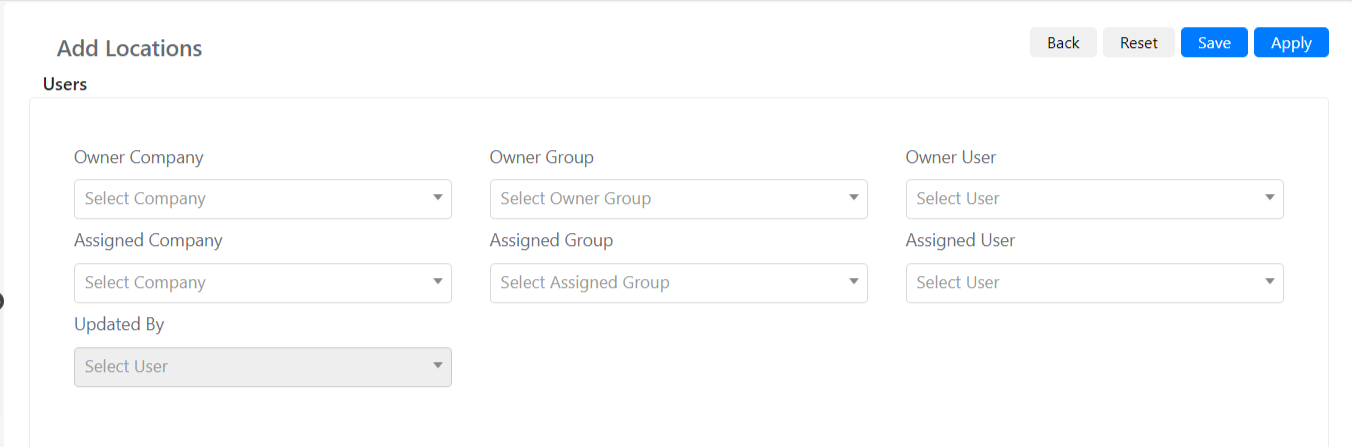1352x447 pixels.
Task: Open the Owner Group dropdown
Action: pyautogui.click(x=679, y=199)
